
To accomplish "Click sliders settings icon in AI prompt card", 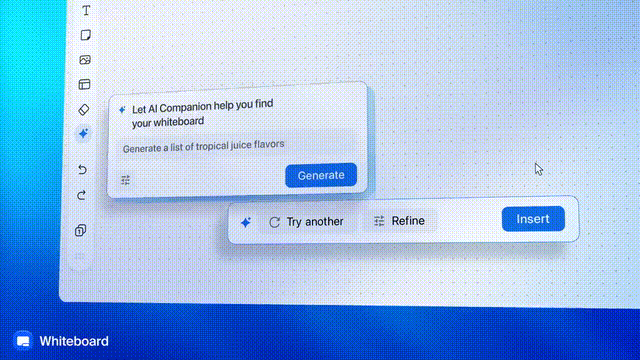I will pyautogui.click(x=125, y=180).
